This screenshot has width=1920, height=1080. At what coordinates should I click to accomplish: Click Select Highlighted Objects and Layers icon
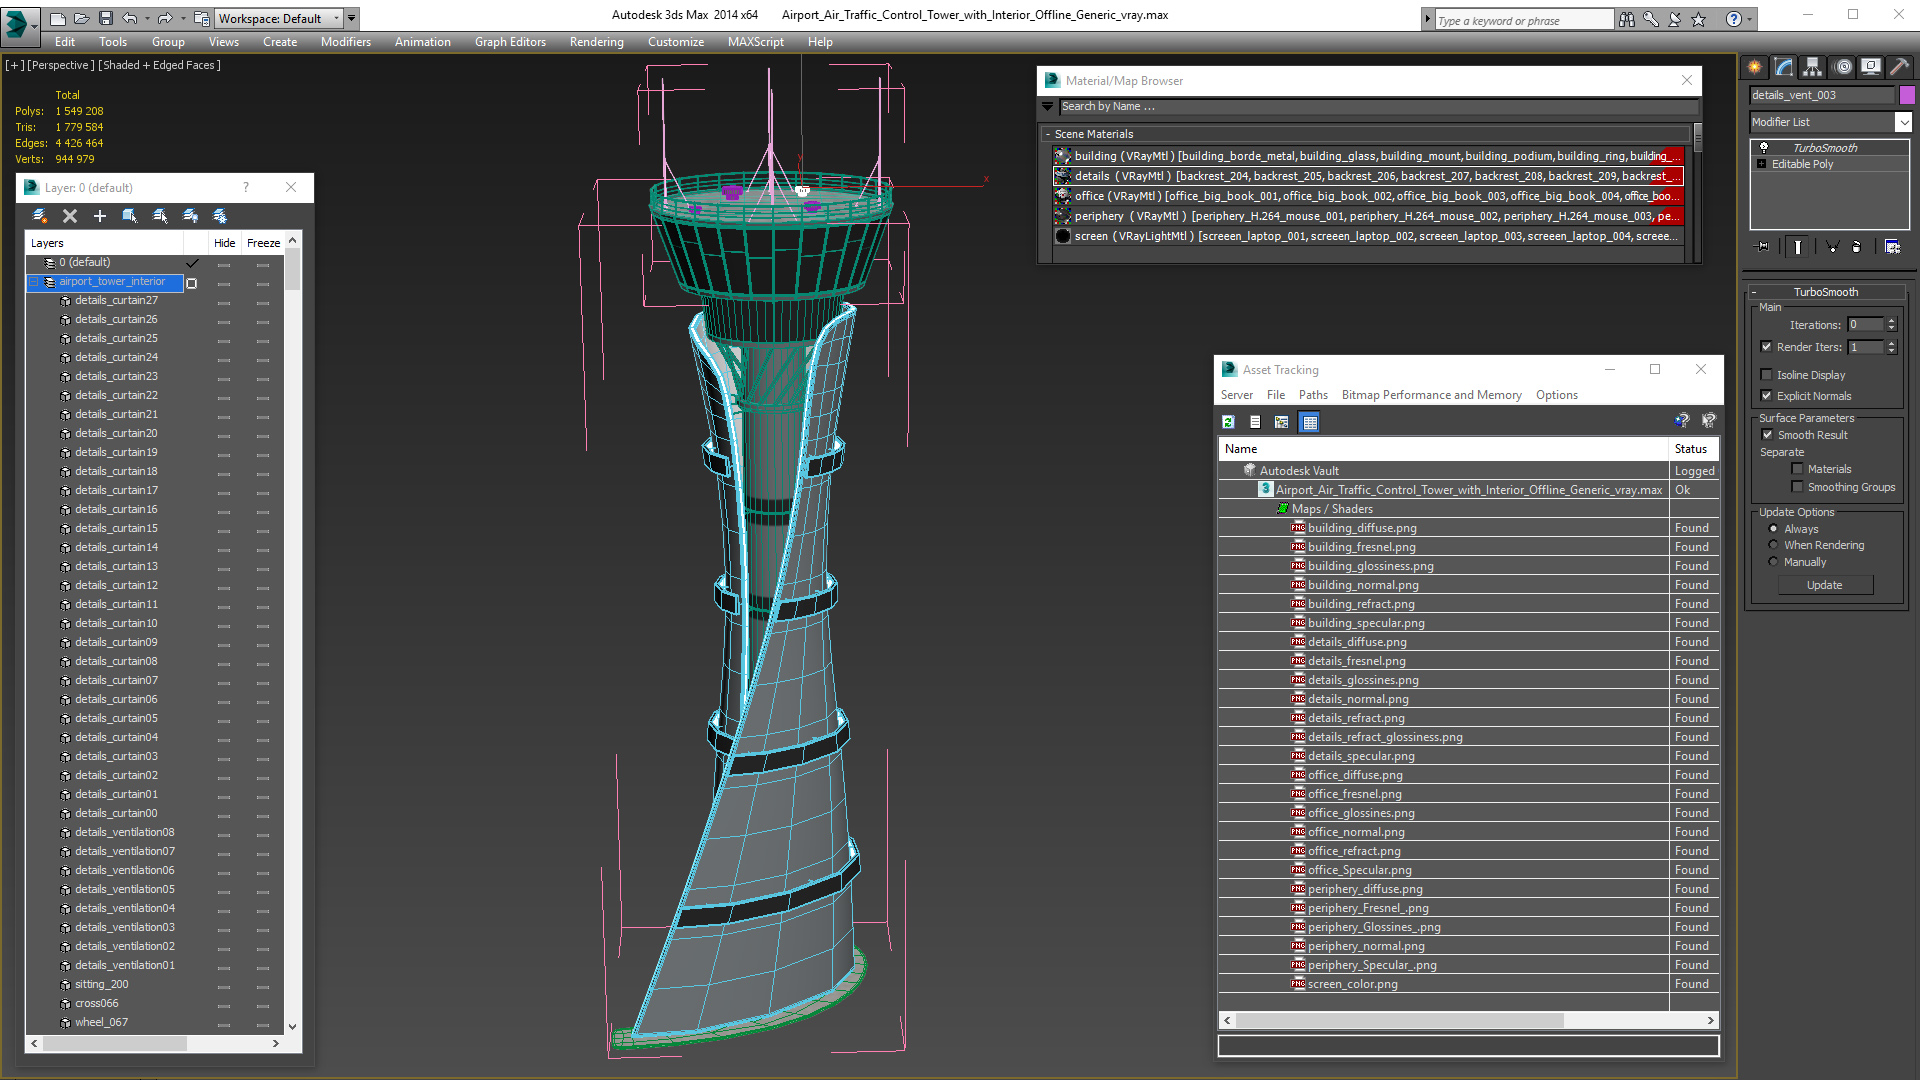pos(130,216)
